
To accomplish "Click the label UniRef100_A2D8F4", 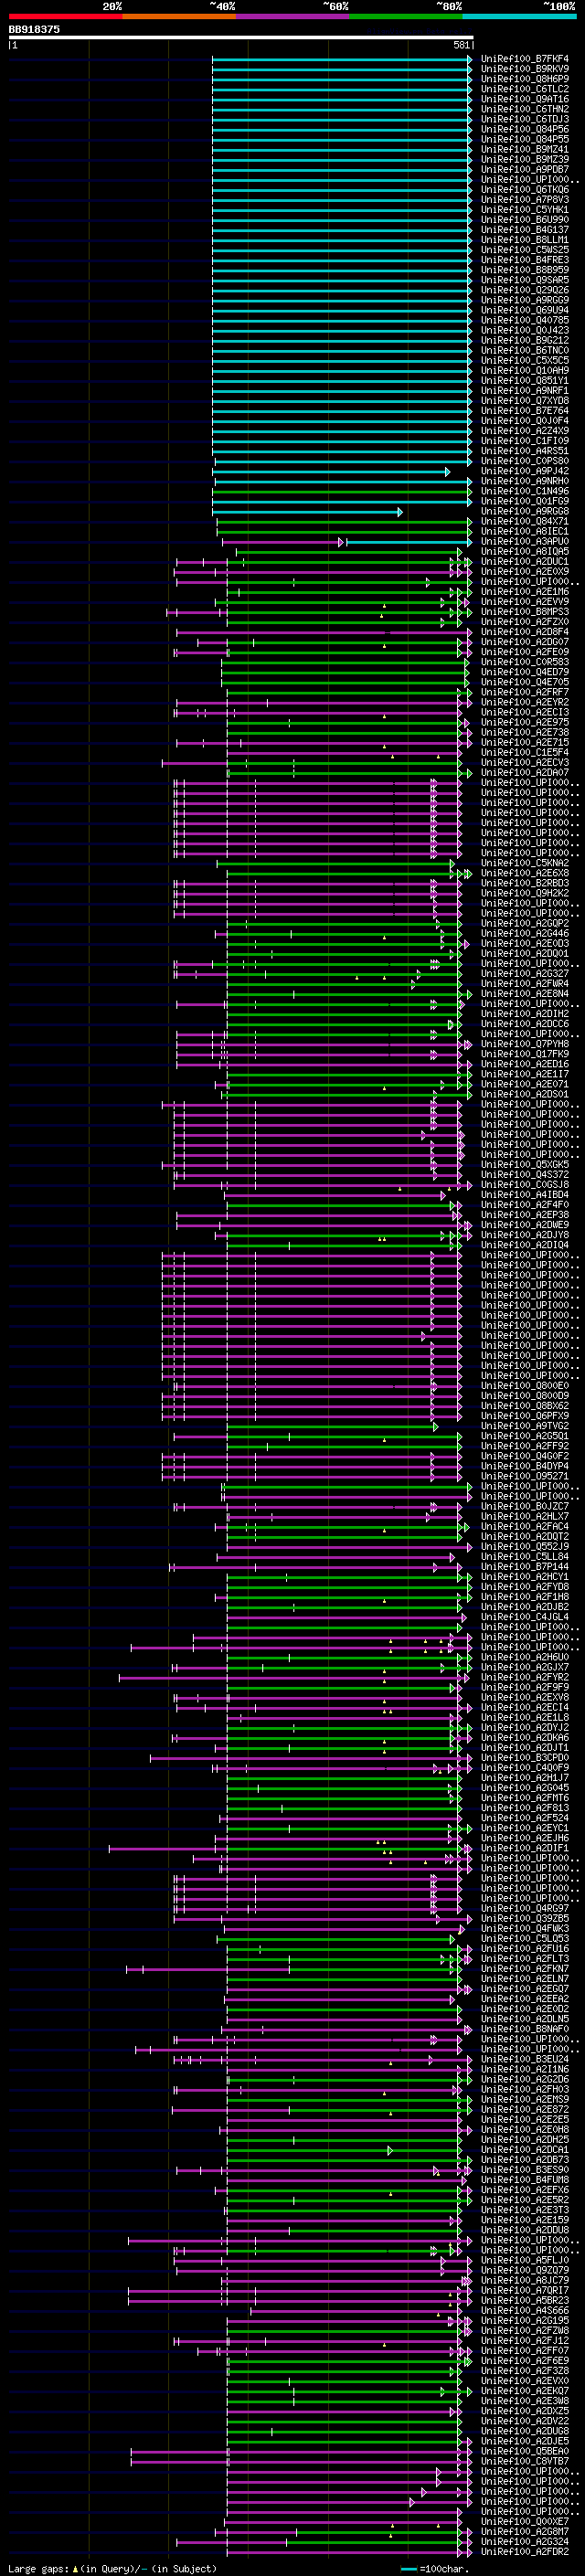I will (525, 632).
